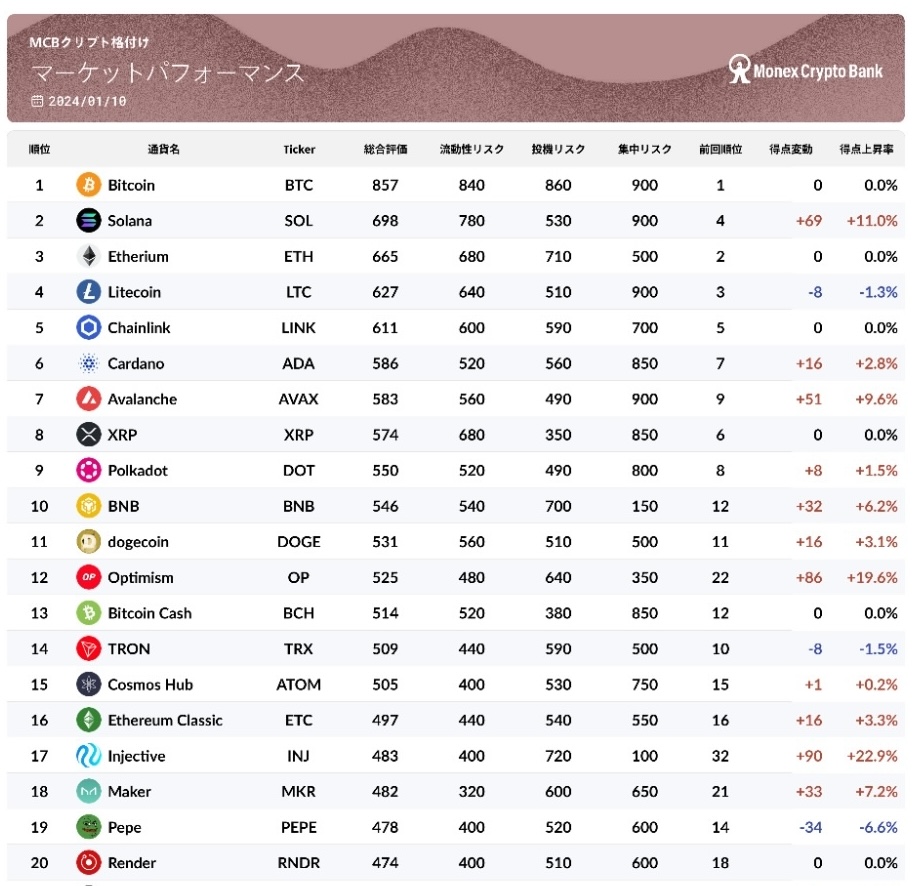Click the 2024/01/10 date label

(x=87, y=101)
